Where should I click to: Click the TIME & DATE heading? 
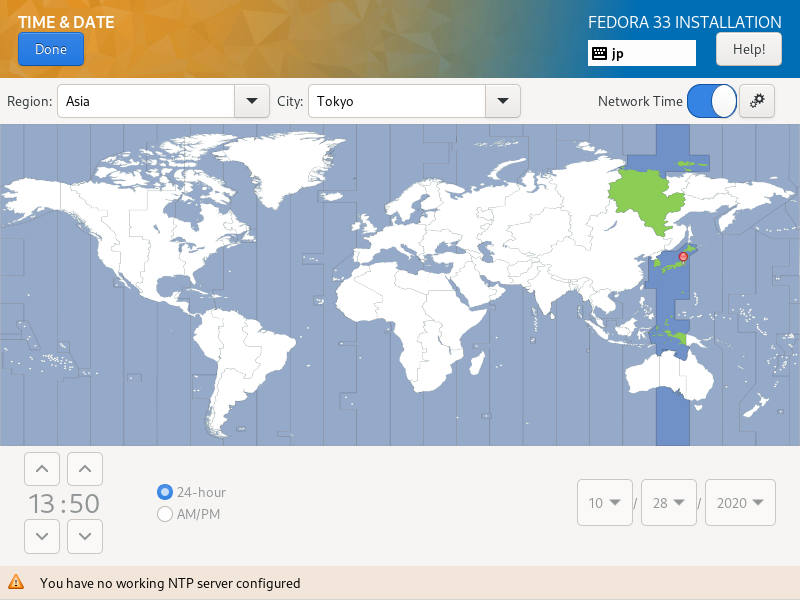pyautogui.click(x=66, y=22)
